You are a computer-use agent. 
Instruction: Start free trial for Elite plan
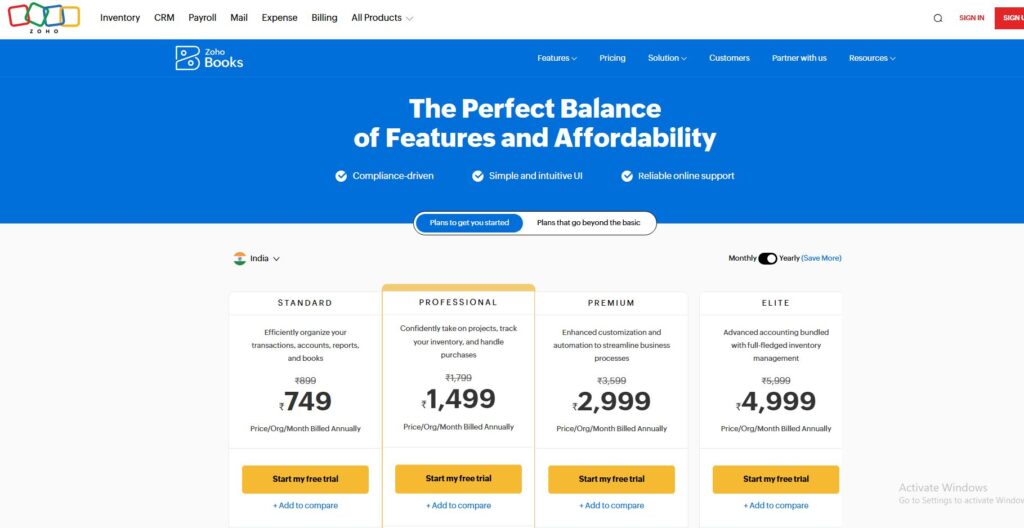coord(775,479)
